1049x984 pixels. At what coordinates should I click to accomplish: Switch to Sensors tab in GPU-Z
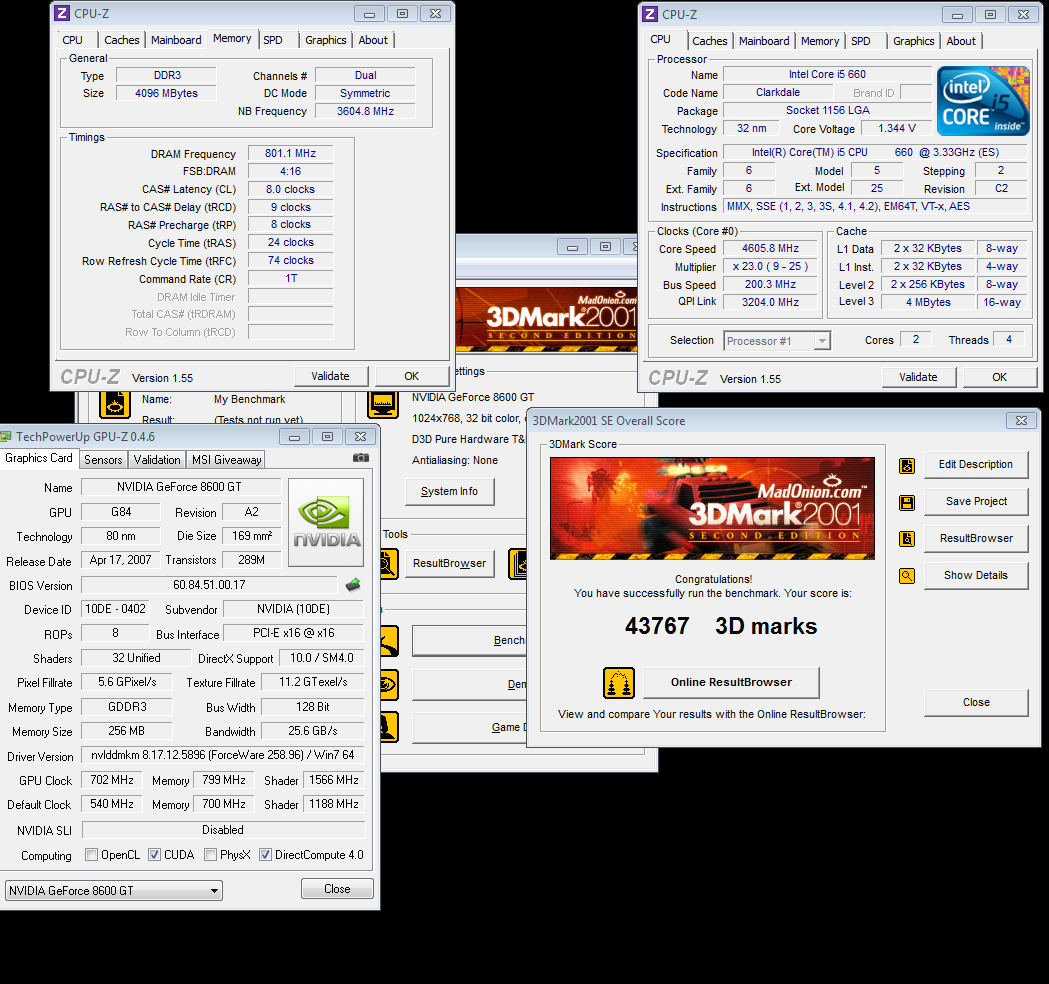coord(103,460)
